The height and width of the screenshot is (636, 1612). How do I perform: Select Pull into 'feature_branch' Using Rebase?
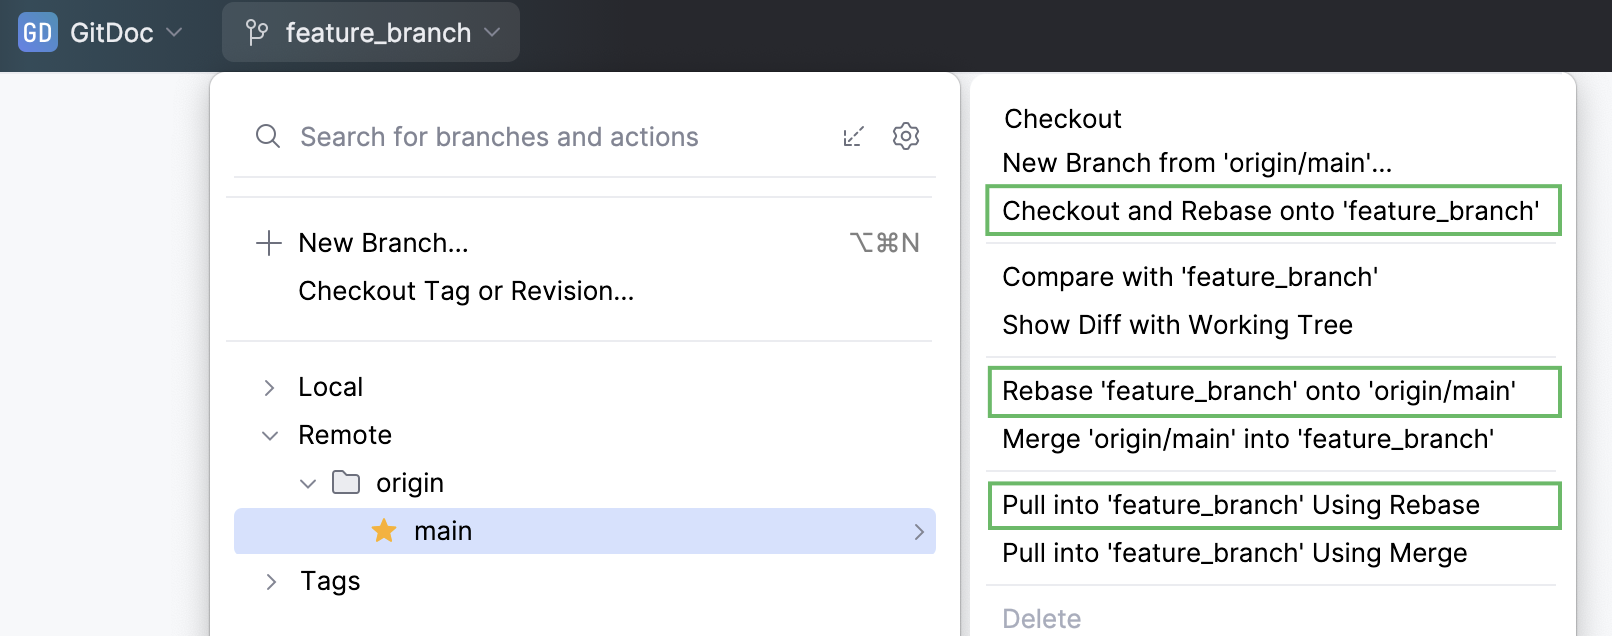(1240, 505)
